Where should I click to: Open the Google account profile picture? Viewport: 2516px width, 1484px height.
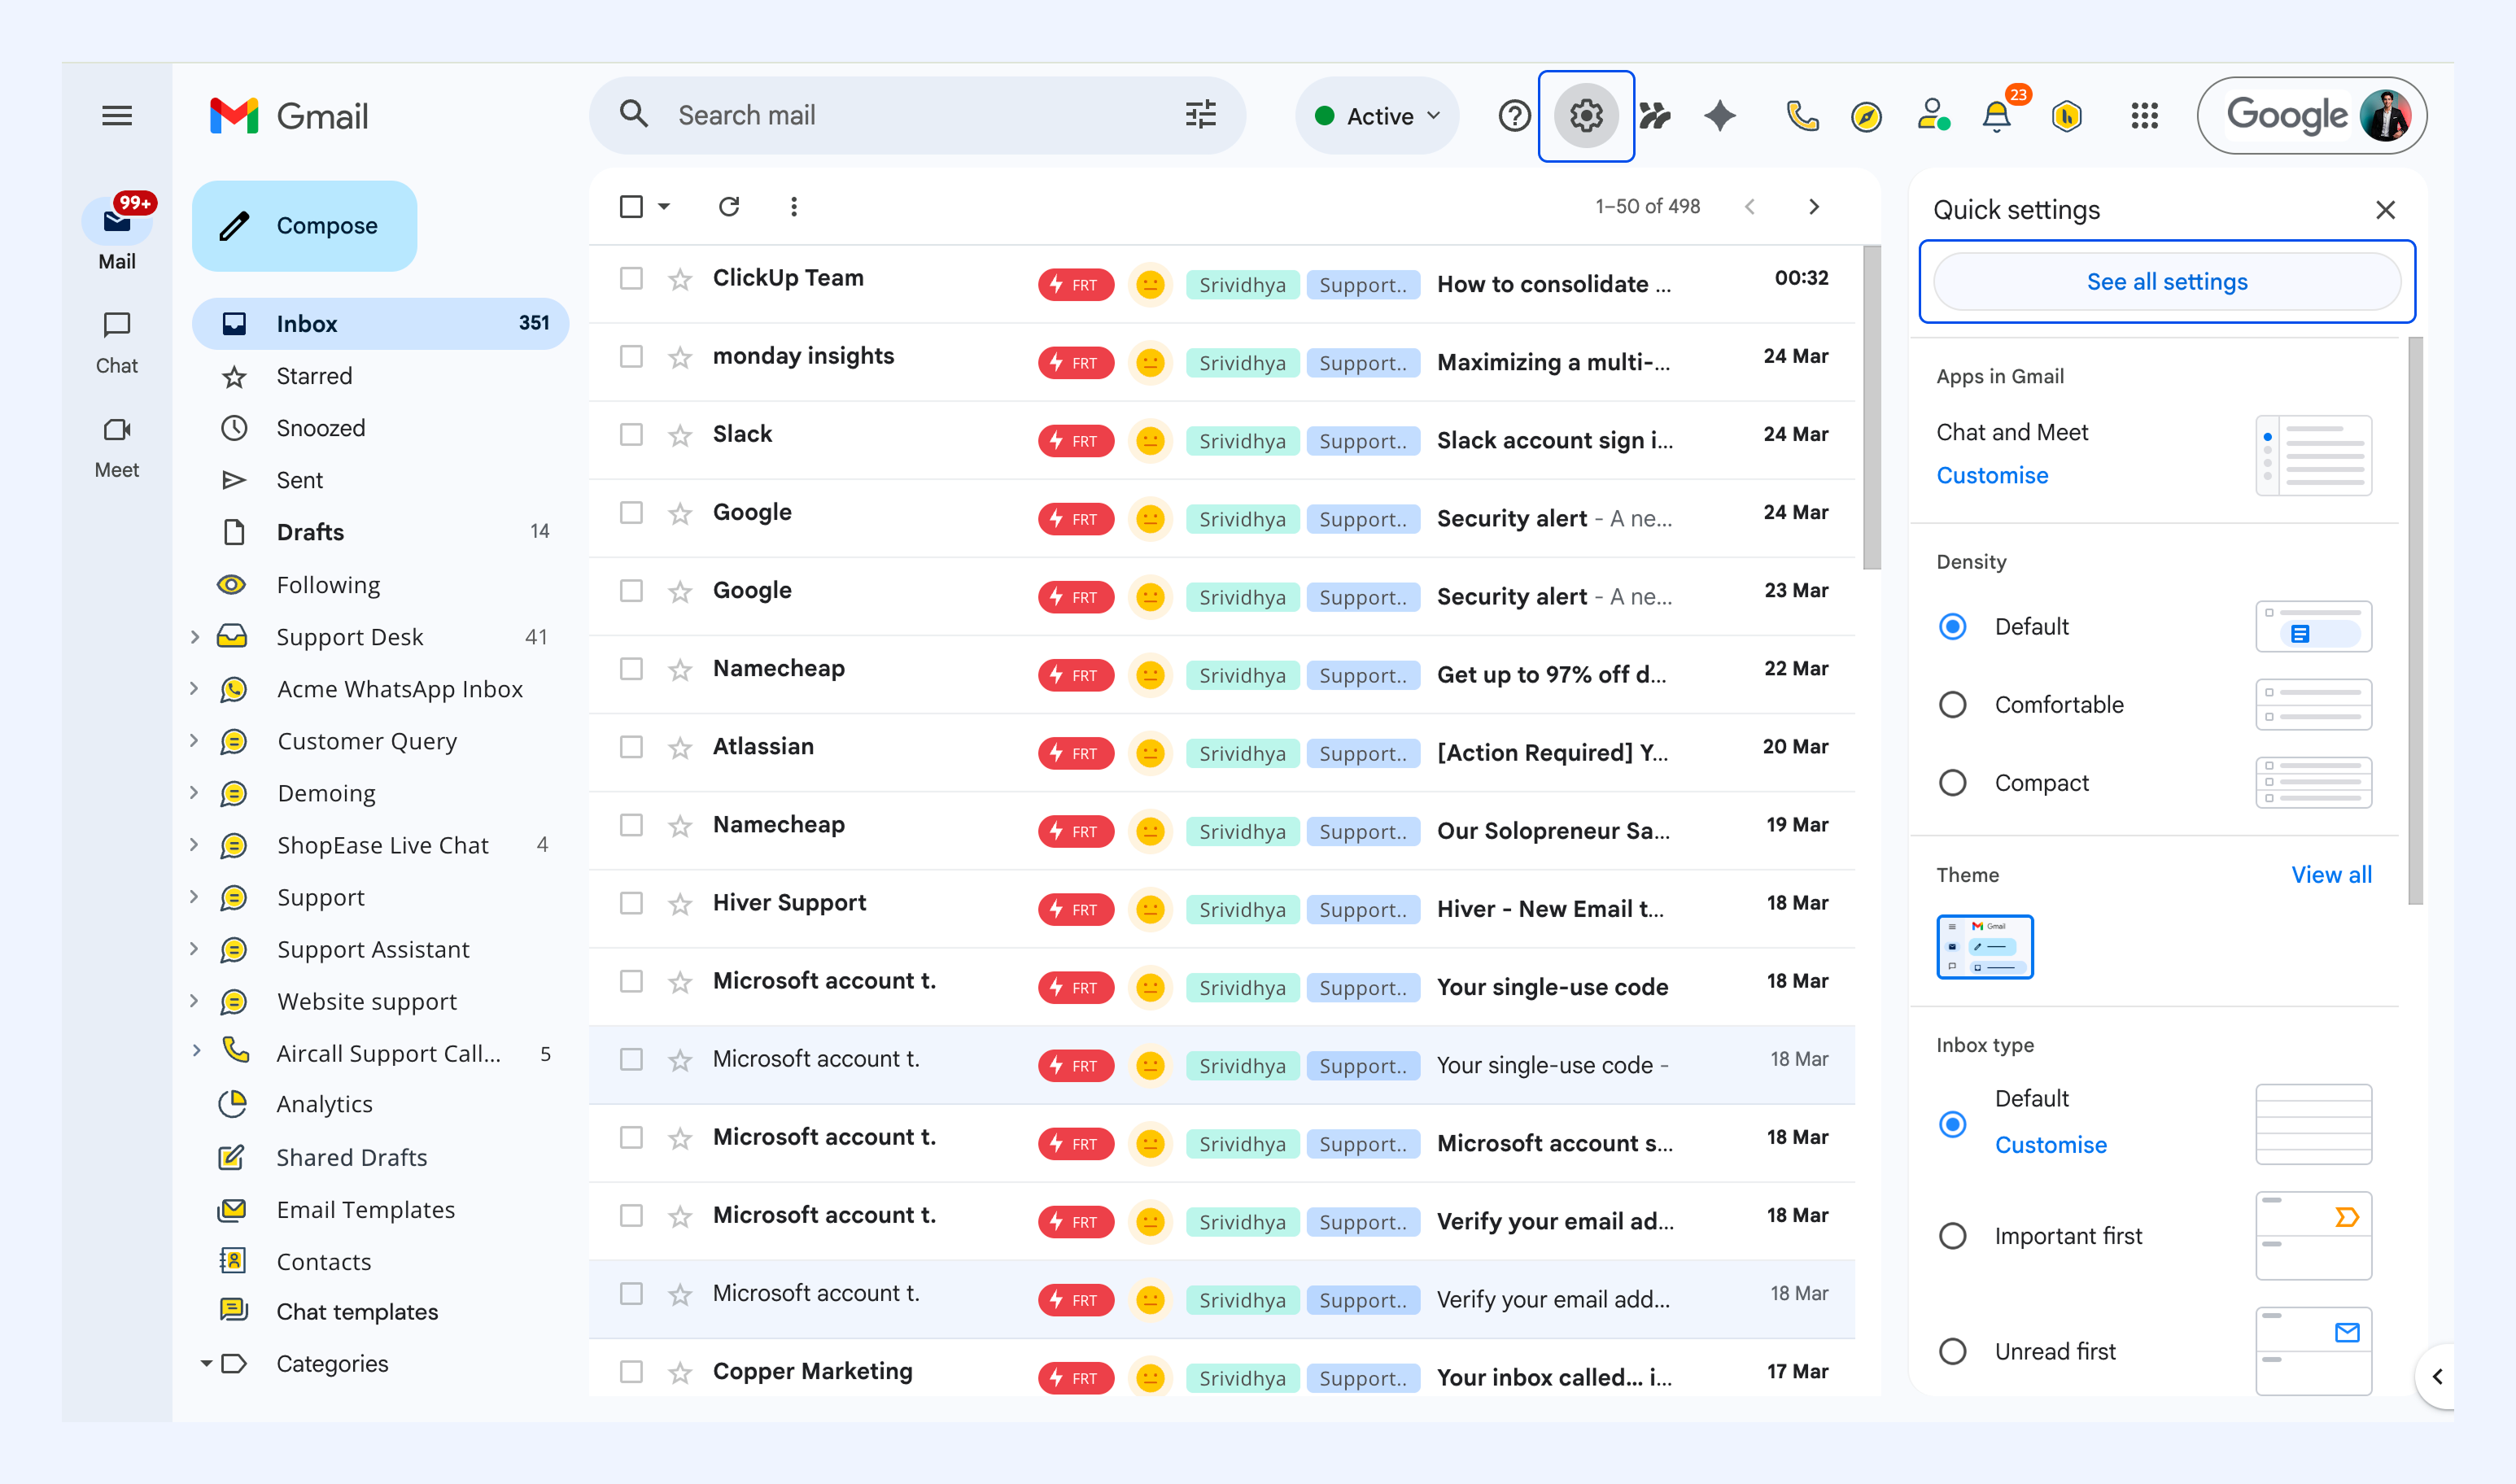[2385, 116]
